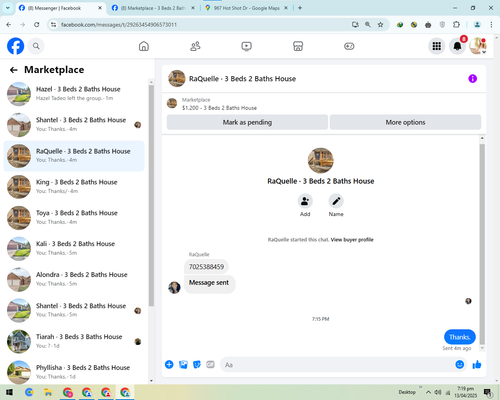Open the taskbar clock 7:19 pm
This screenshot has height=400, width=500.
click(x=465, y=392)
